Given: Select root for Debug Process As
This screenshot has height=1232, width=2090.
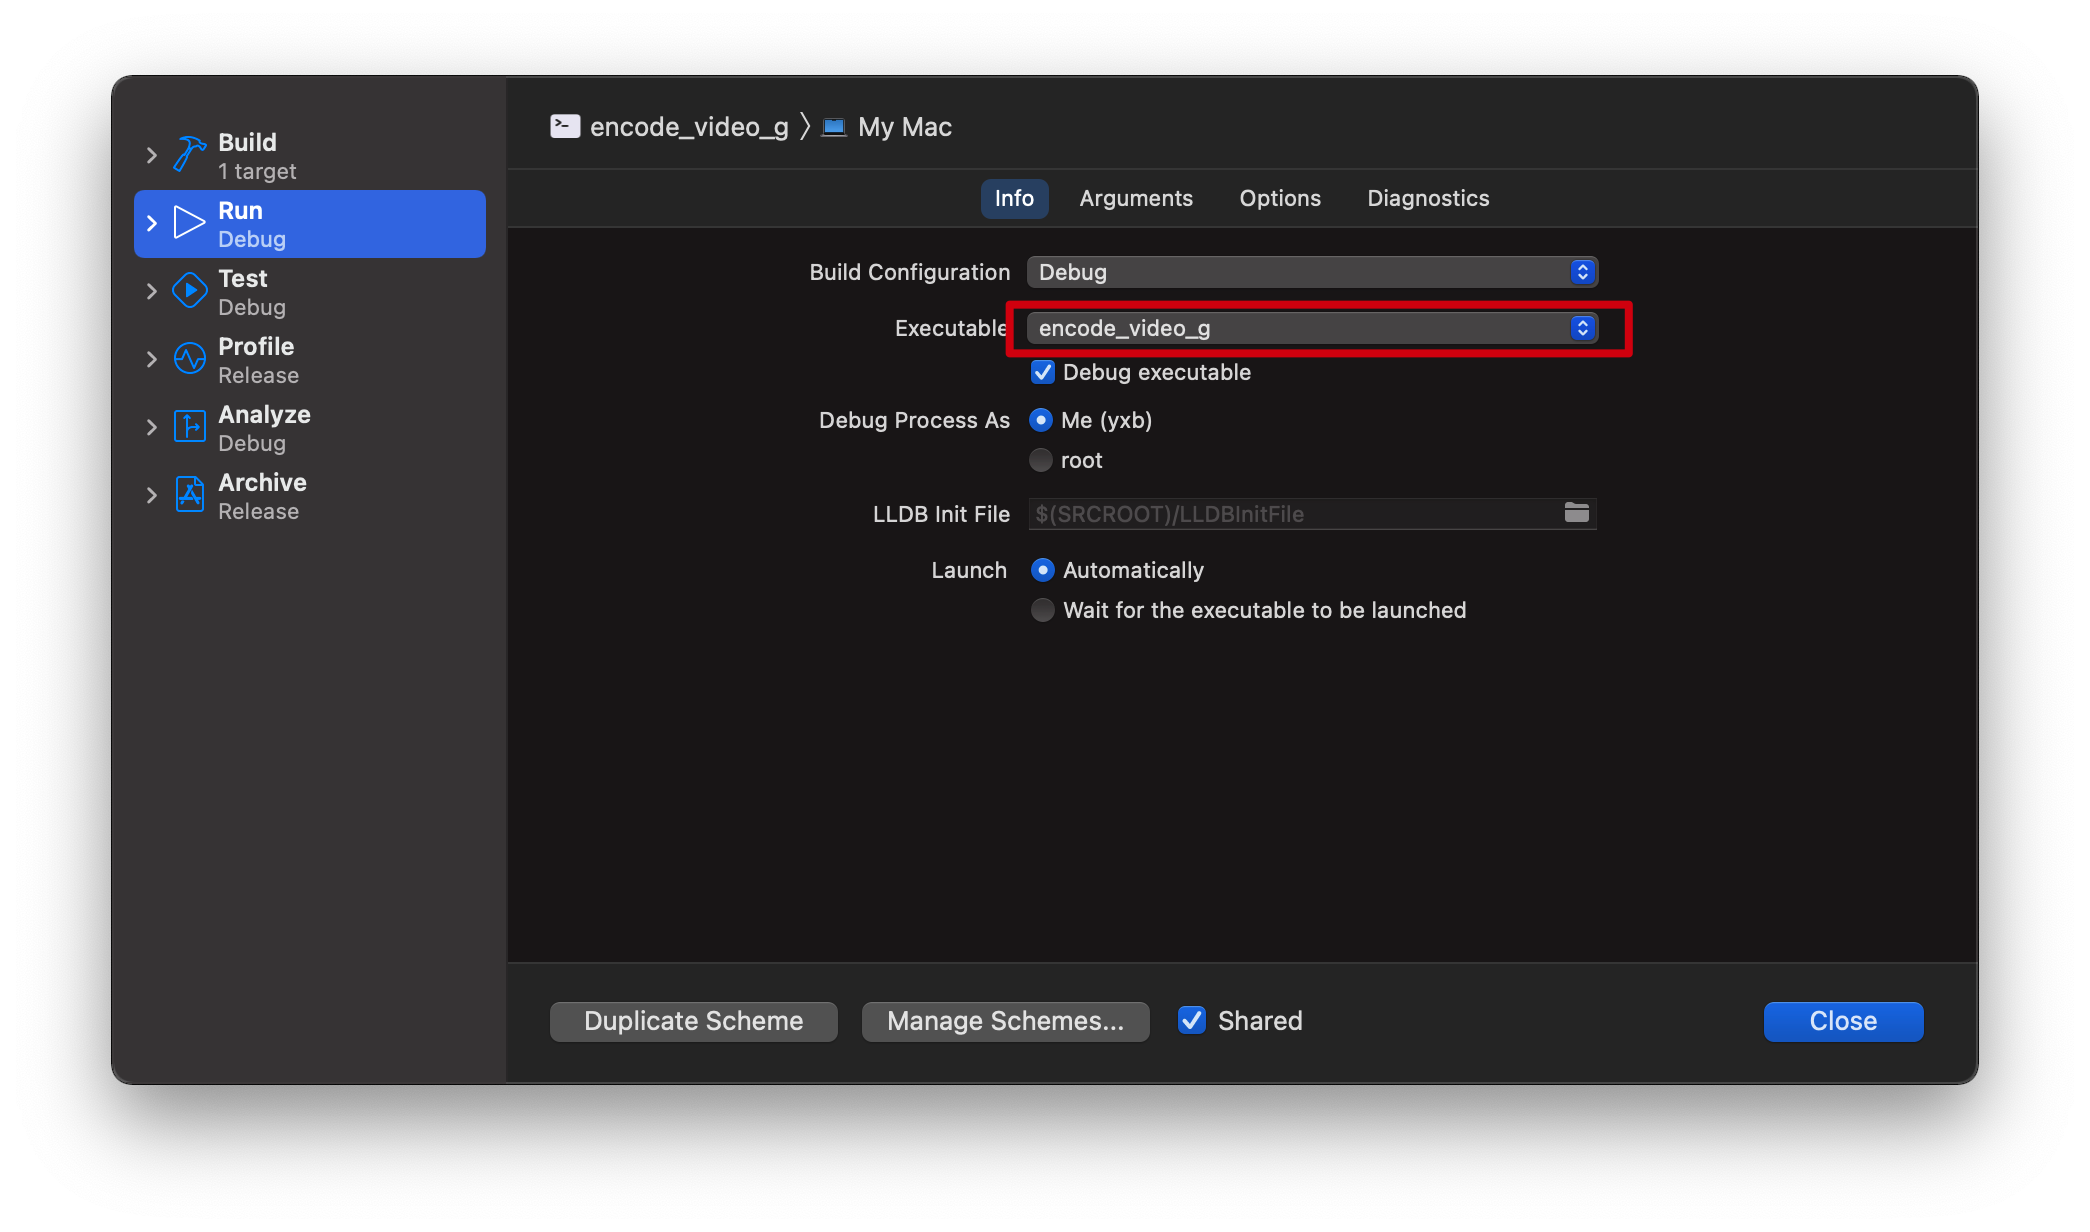Looking at the screenshot, I should (1041, 460).
